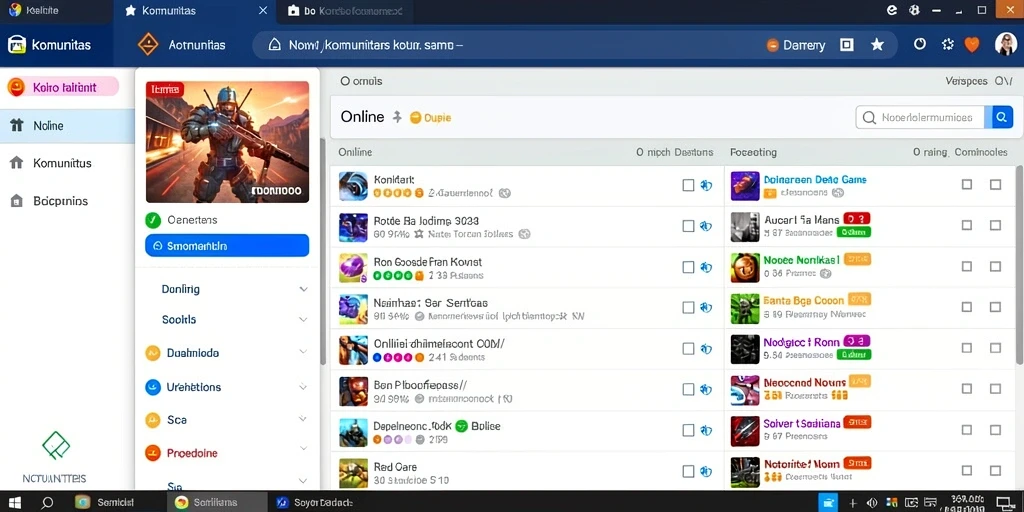1024x512 pixels.
Task: Click the Verspes link at top right
Action: click(967, 81)
